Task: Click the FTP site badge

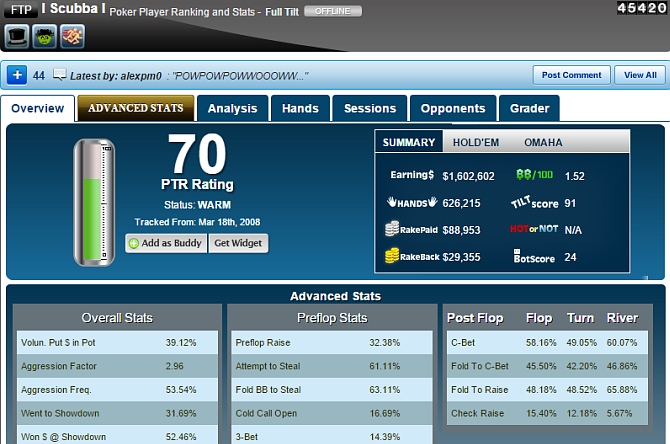Action: [21, 9]
